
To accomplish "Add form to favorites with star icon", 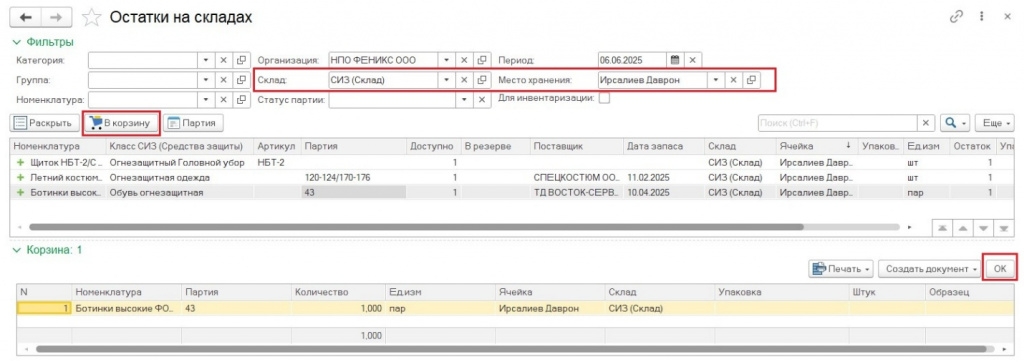I will click(91, 18).
